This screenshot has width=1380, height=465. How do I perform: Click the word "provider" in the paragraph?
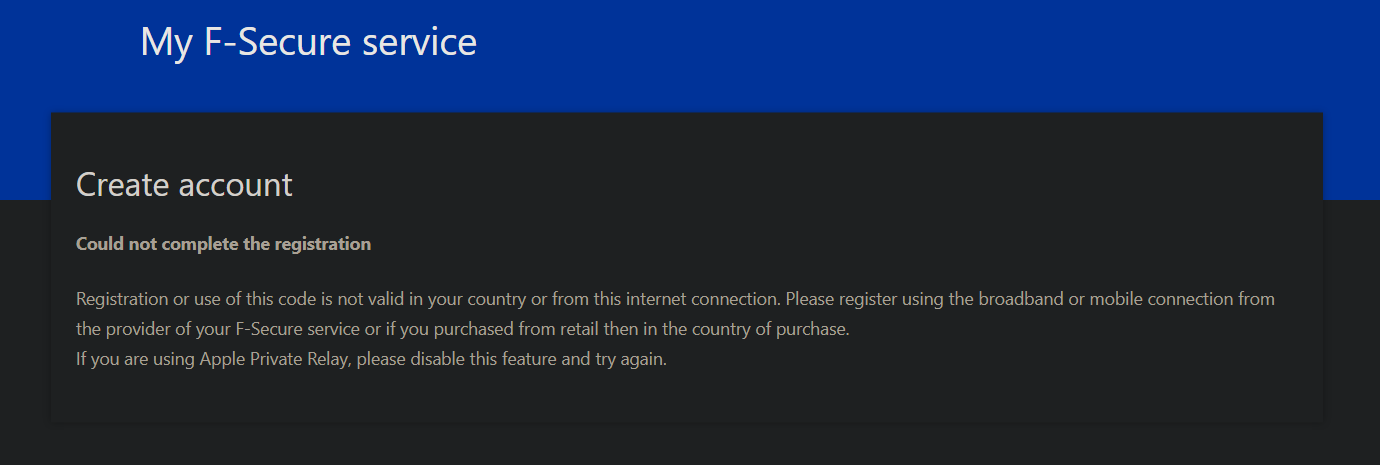pyautogui.click(x=138, y=329)
